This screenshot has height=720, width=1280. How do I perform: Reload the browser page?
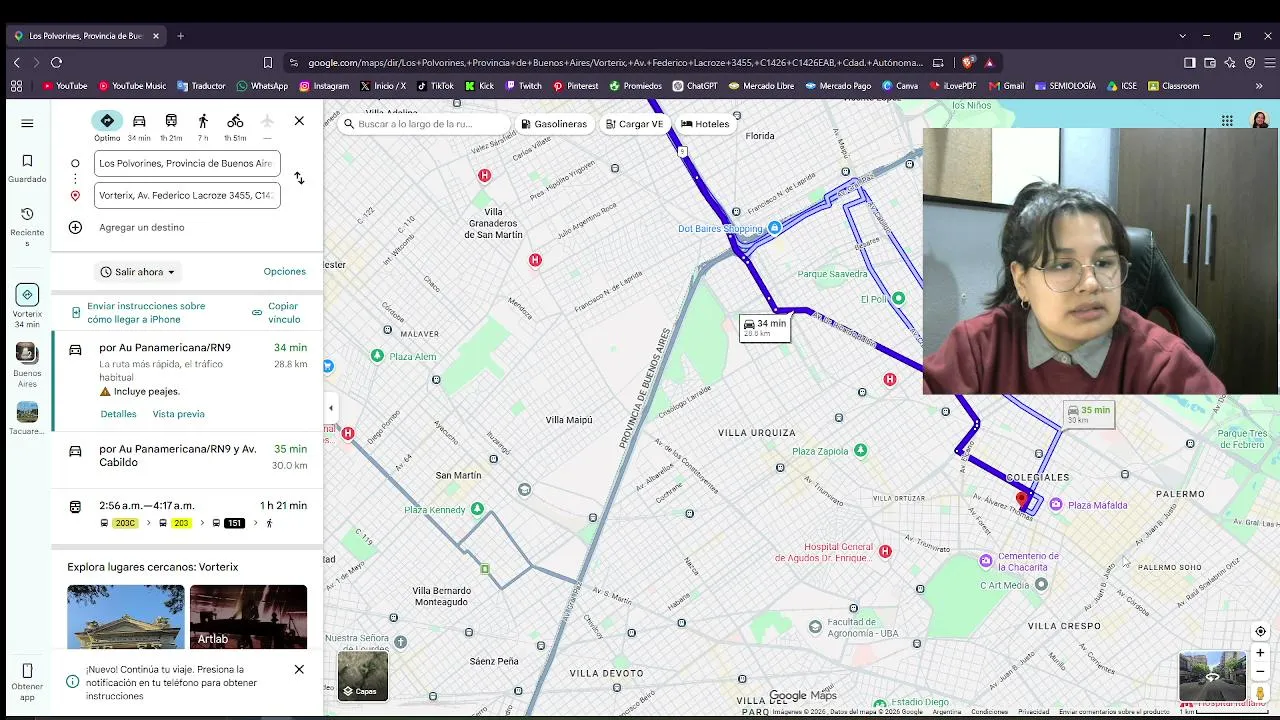(56, 62)
